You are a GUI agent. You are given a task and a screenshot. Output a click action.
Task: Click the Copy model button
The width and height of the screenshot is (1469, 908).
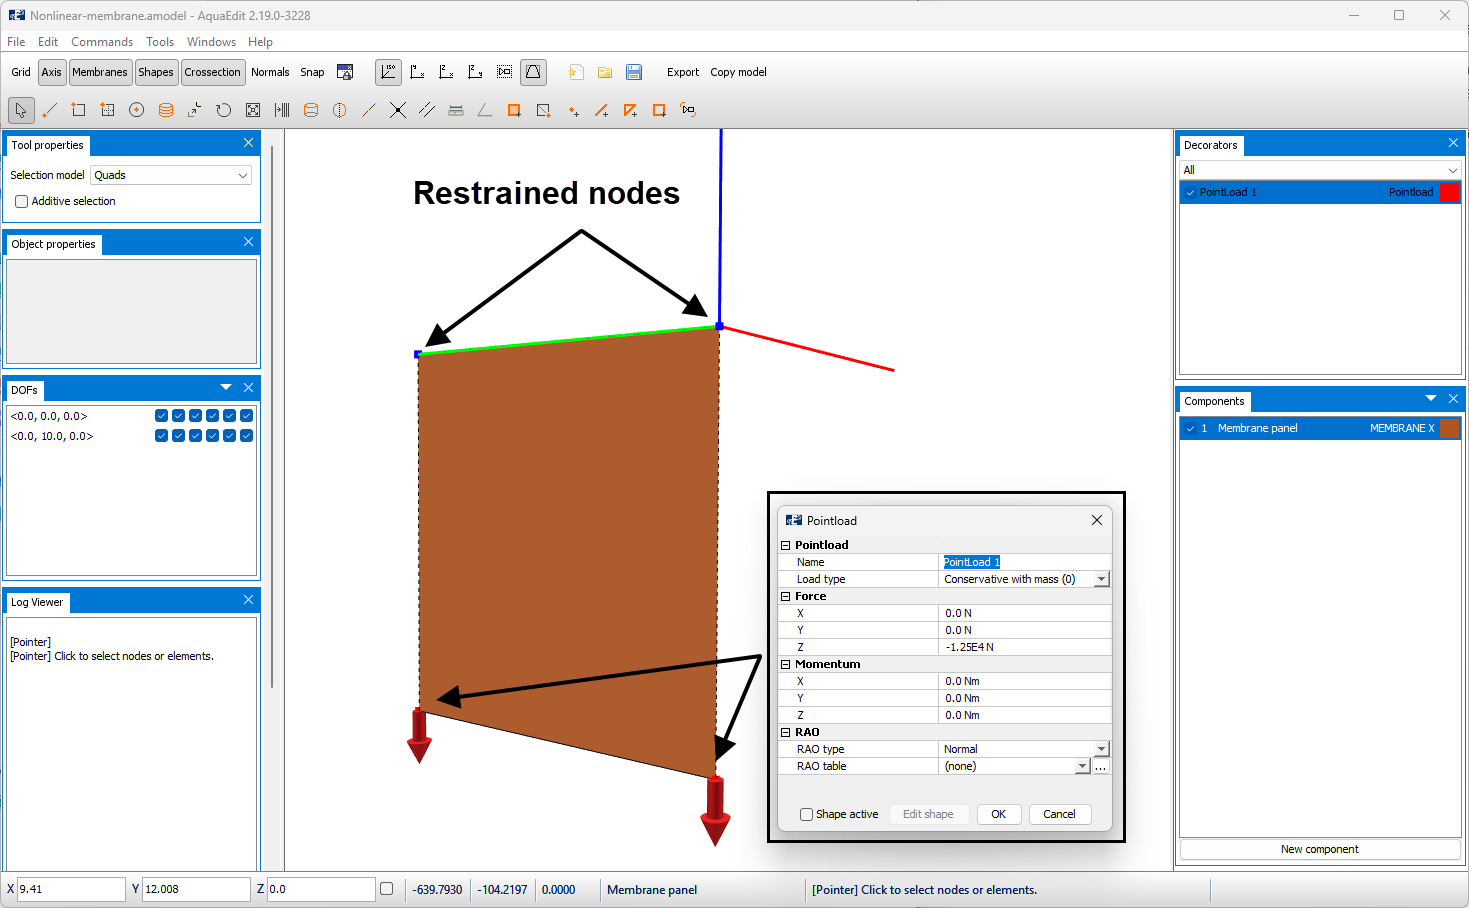click(738, 72)
